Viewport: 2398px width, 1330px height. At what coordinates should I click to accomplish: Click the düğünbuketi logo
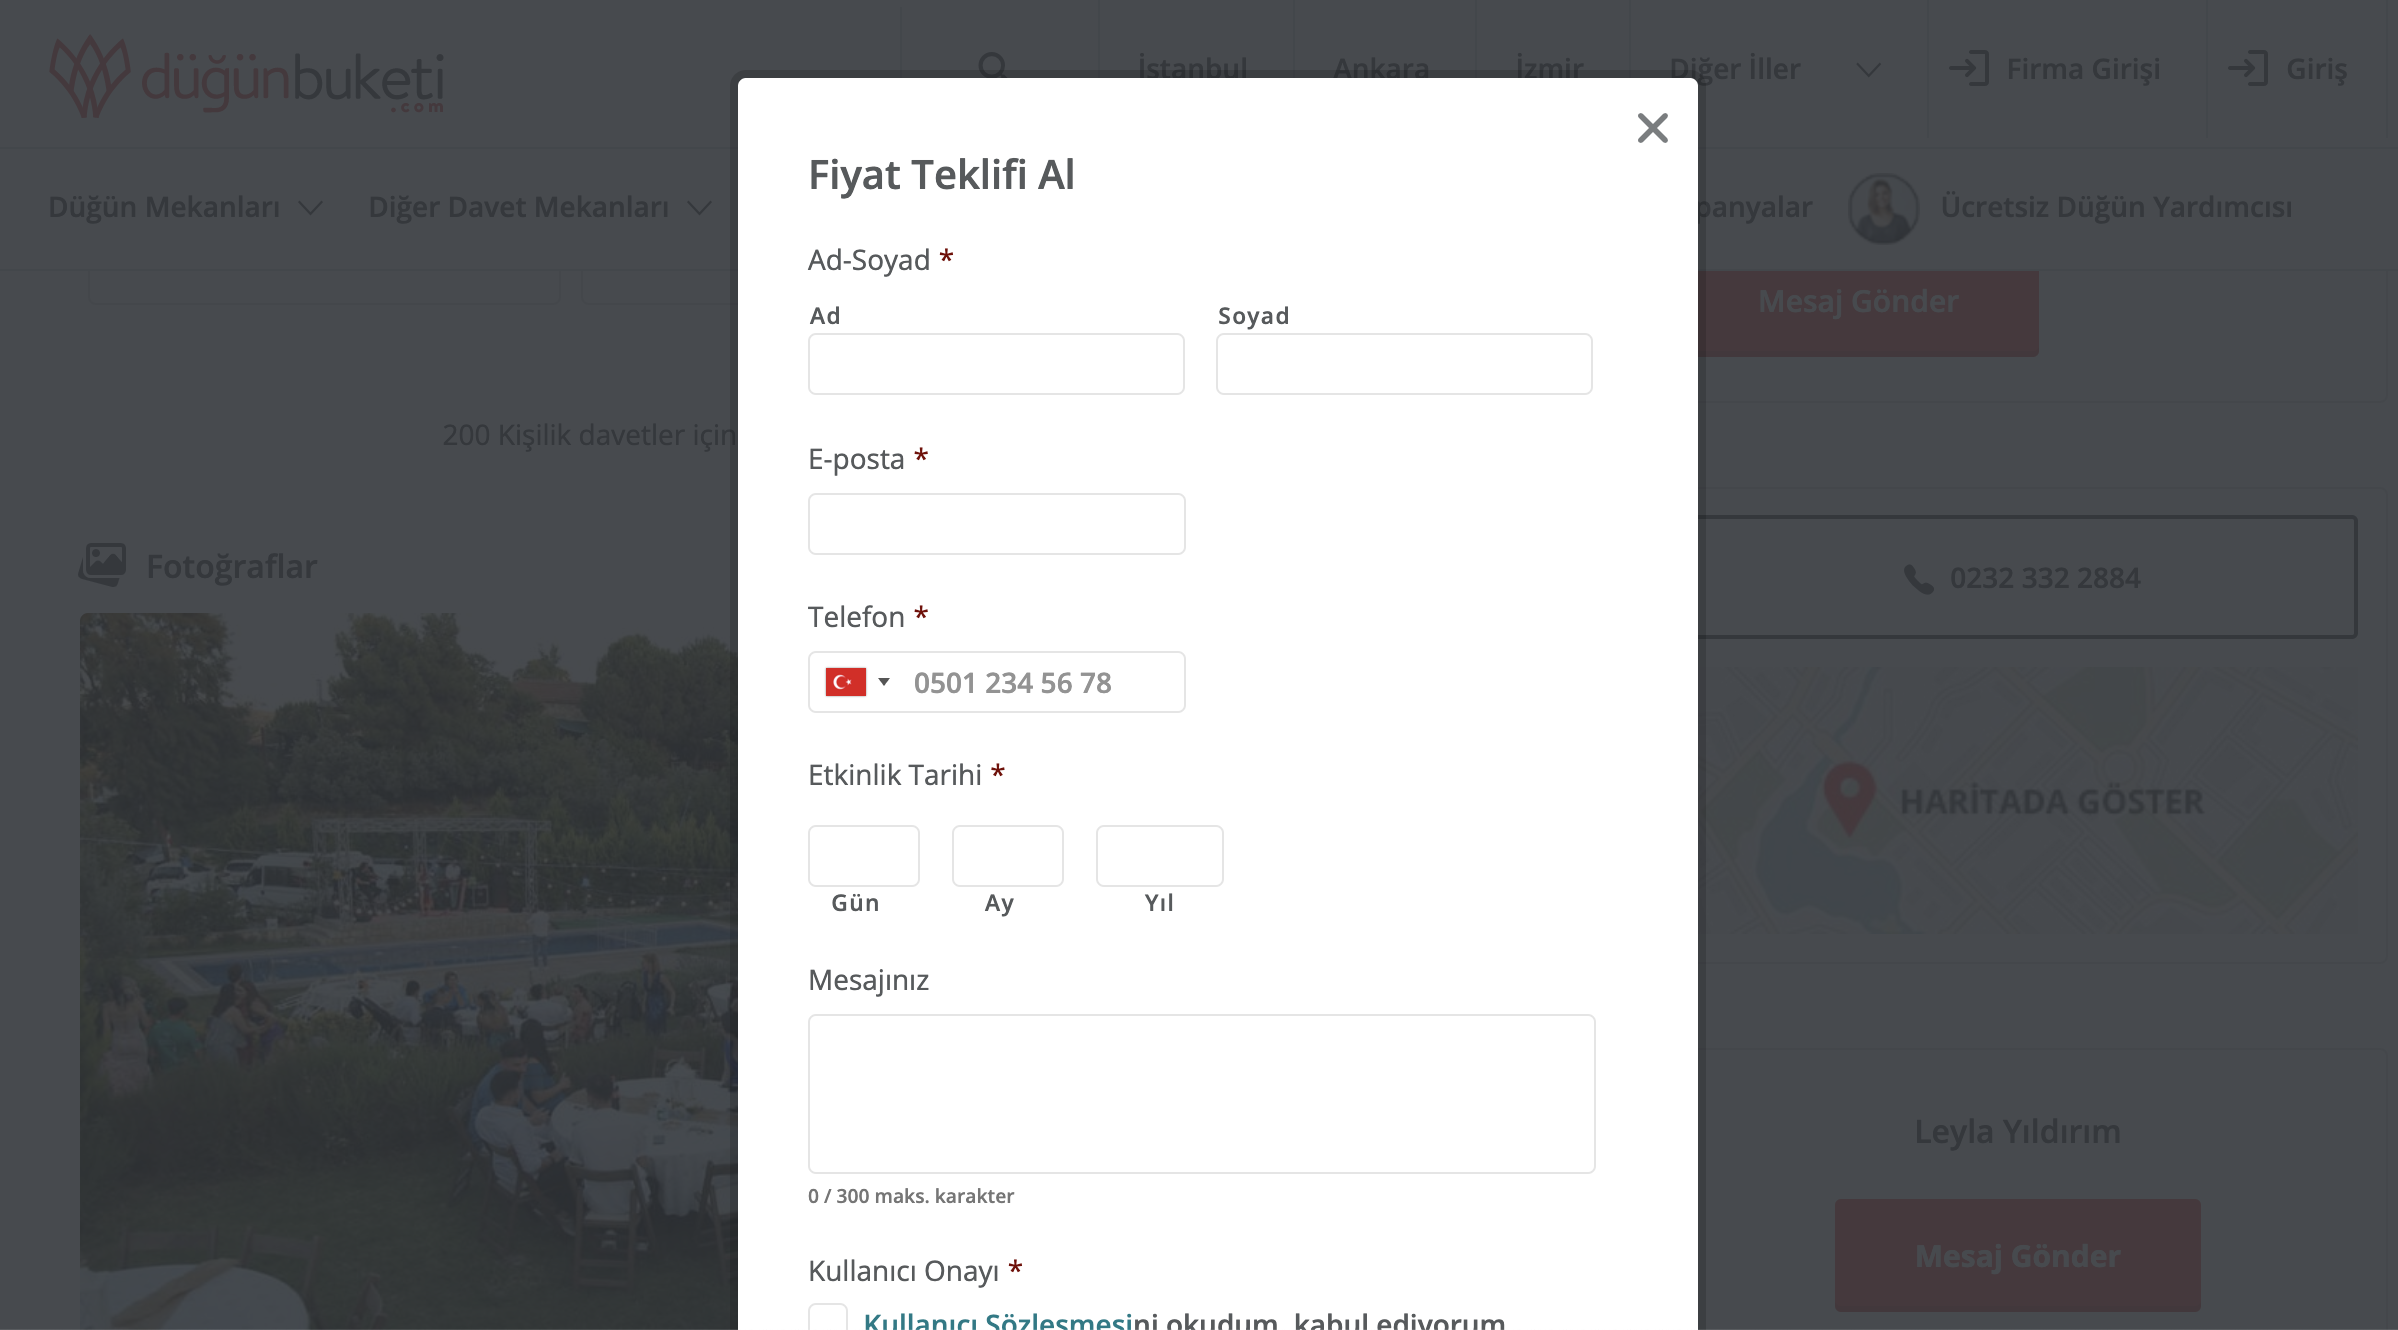click(x=247, y=77)
